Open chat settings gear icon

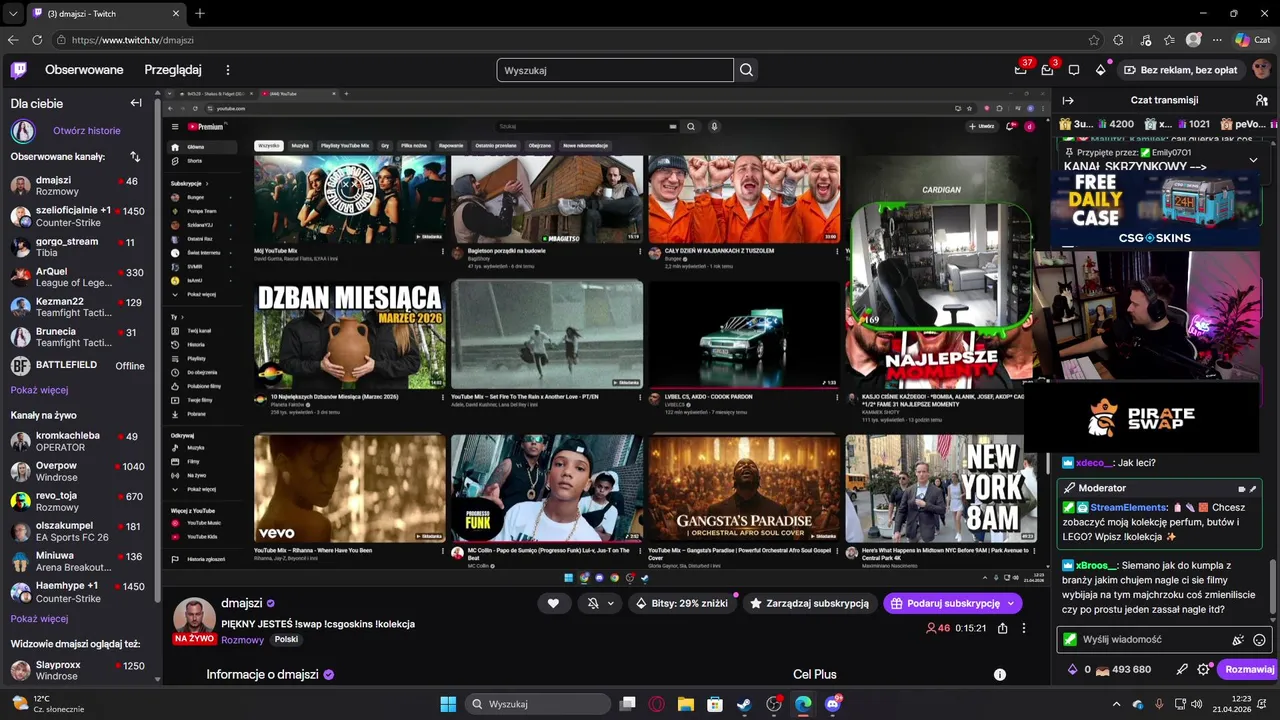pyautogui.click(x=1203, y=670)
